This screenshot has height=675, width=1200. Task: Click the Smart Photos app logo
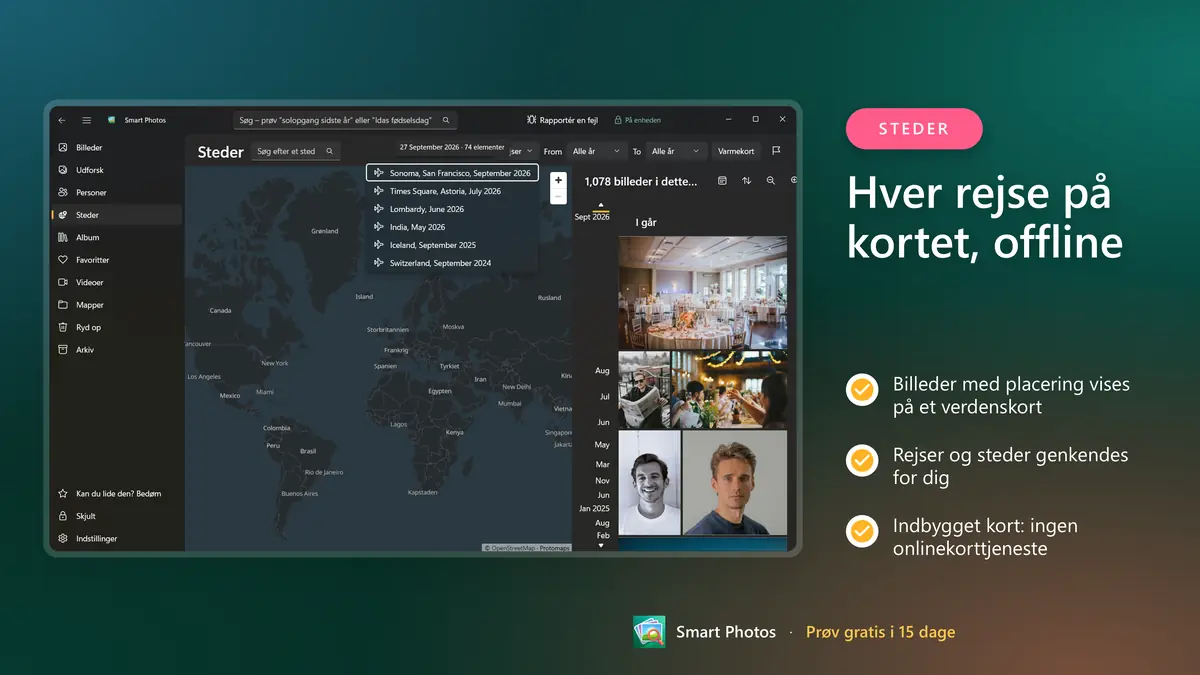(112, 120)
